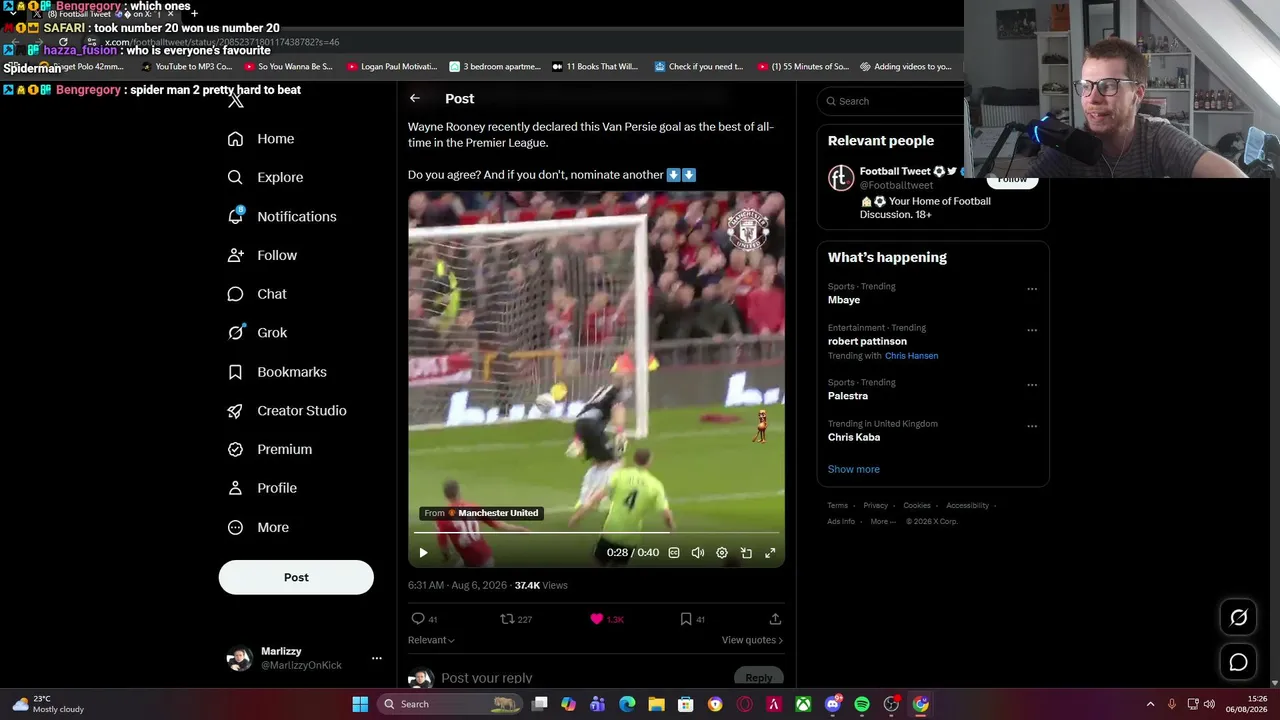Open options for Mbaye trend
Screen dimensions: 1280x720
point(1032,289)
